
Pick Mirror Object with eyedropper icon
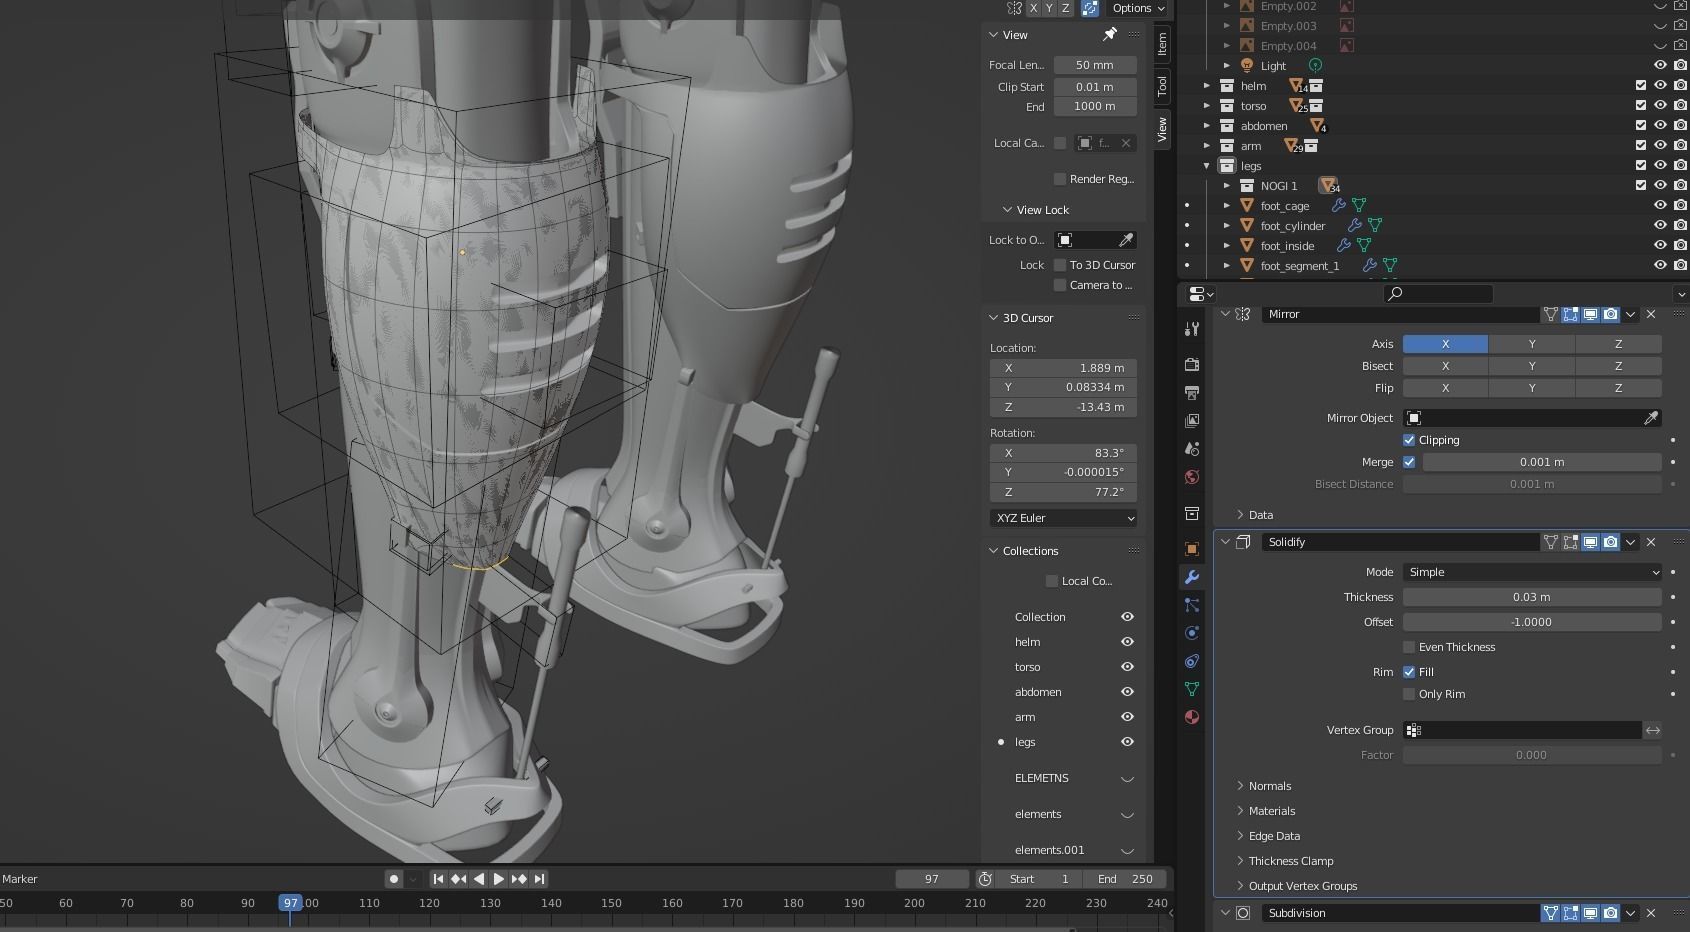point(1650,418)
